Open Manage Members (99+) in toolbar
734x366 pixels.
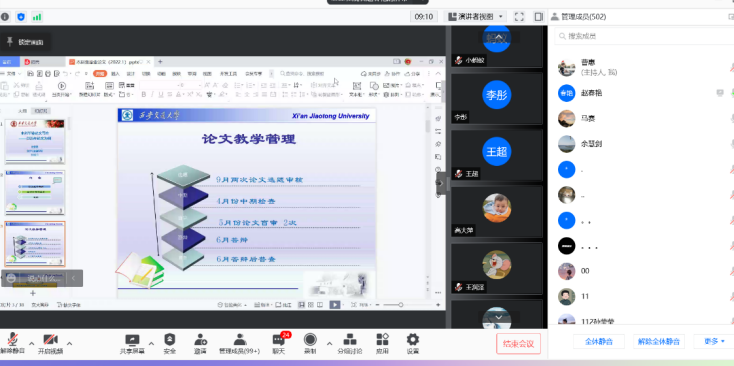239,344
